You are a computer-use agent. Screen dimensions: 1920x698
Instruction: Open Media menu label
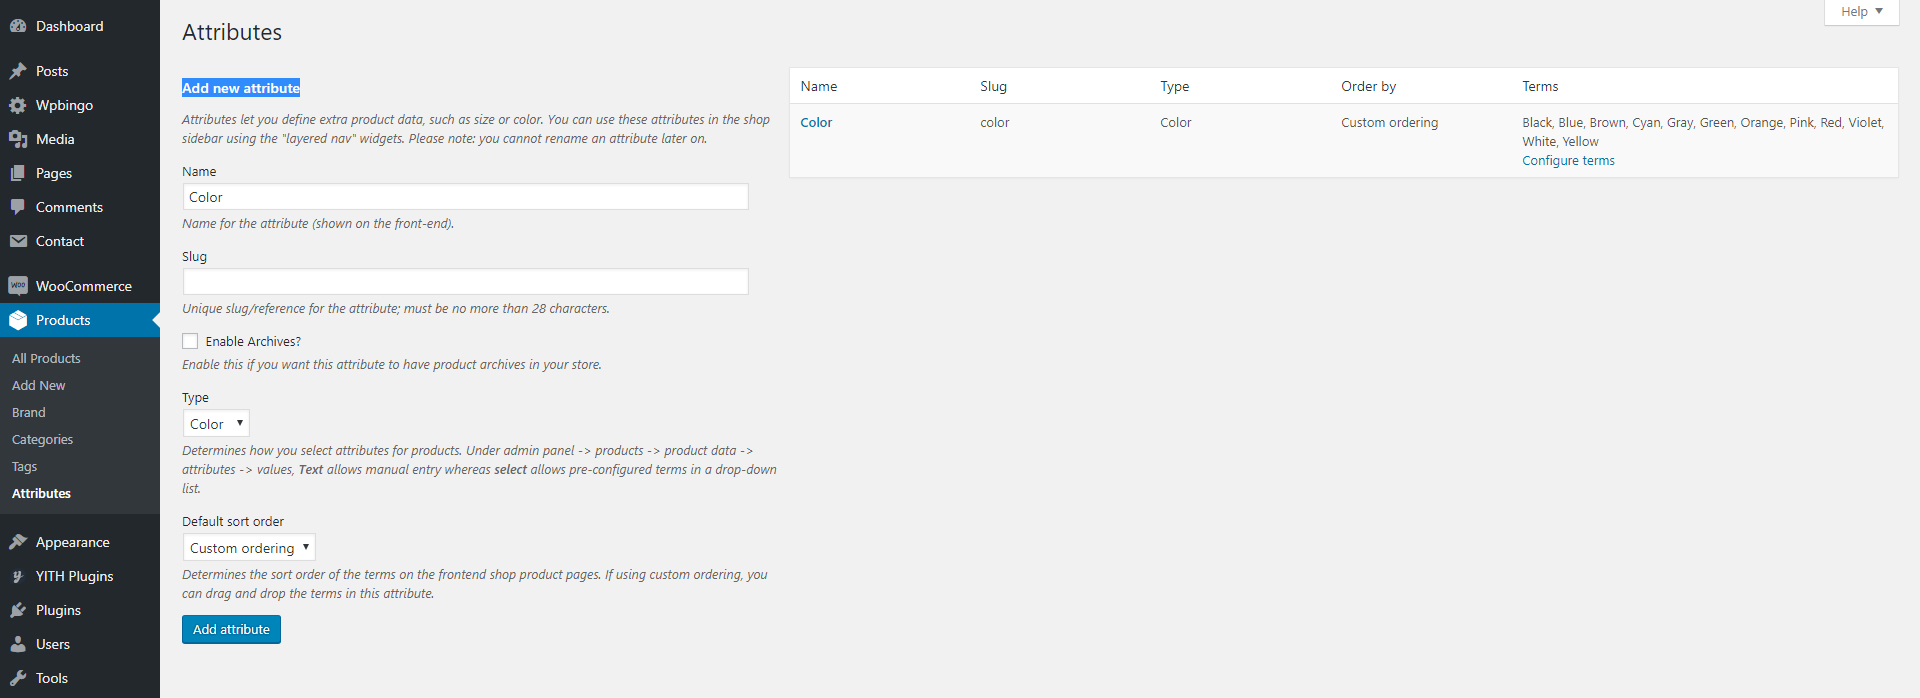55,139
